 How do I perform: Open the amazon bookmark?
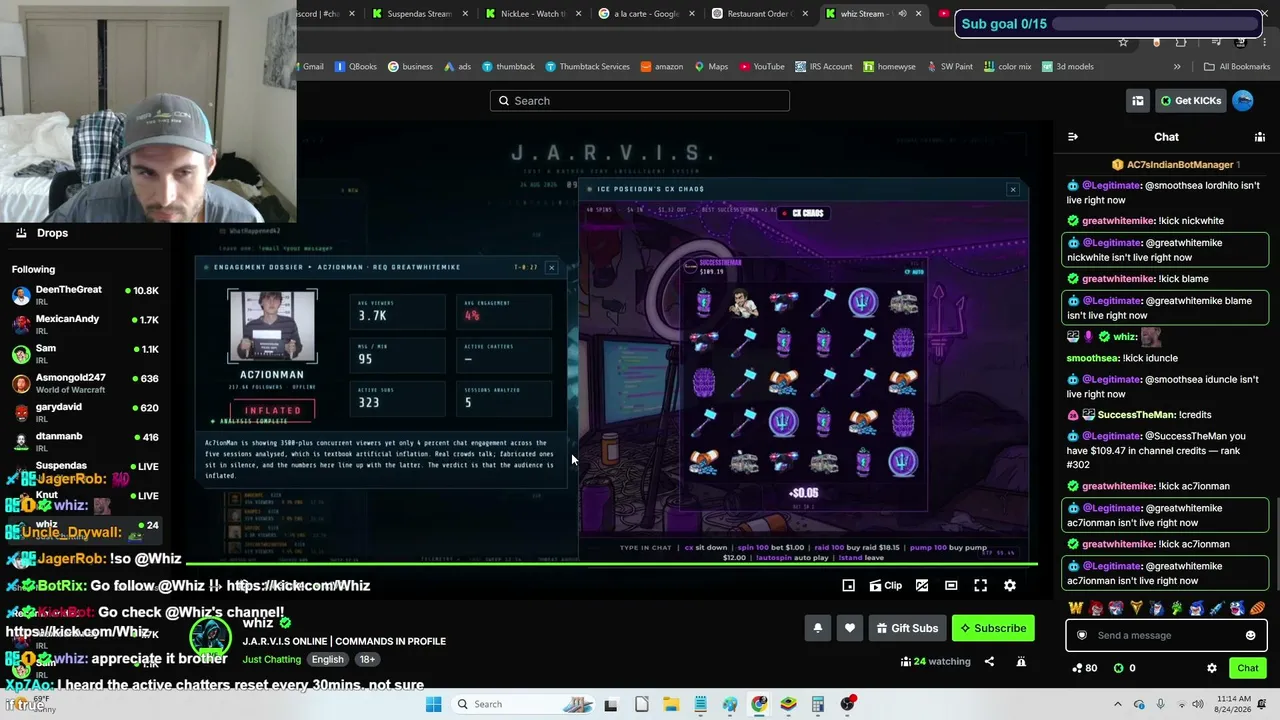(662, 67)
